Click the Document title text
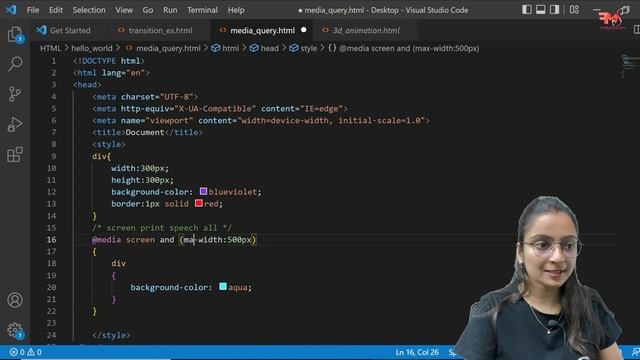This screenshot has height=360, width=640. (x=145, y=132)
